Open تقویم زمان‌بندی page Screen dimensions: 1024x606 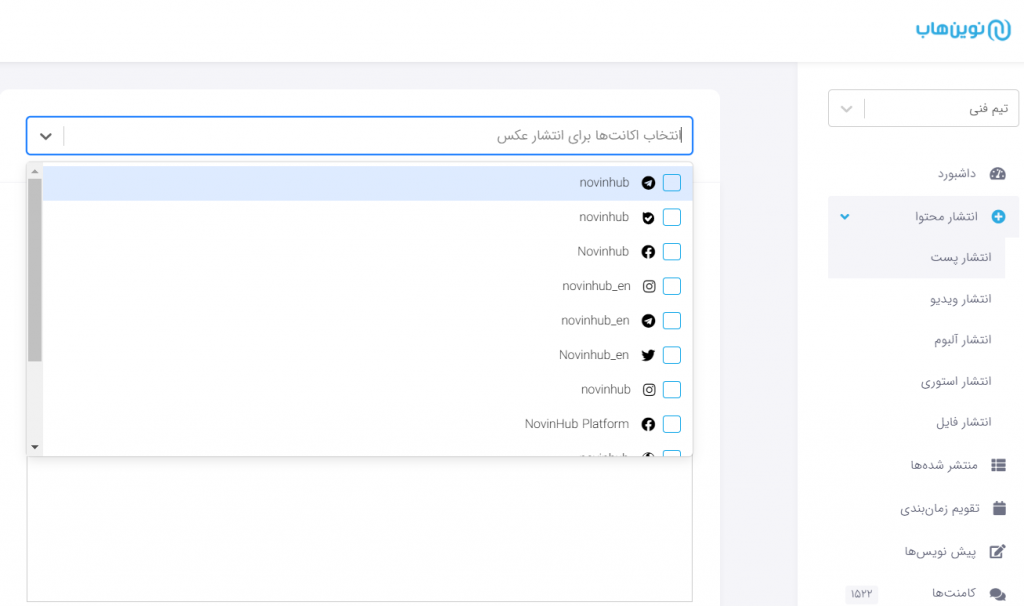(x=940, y=508)
